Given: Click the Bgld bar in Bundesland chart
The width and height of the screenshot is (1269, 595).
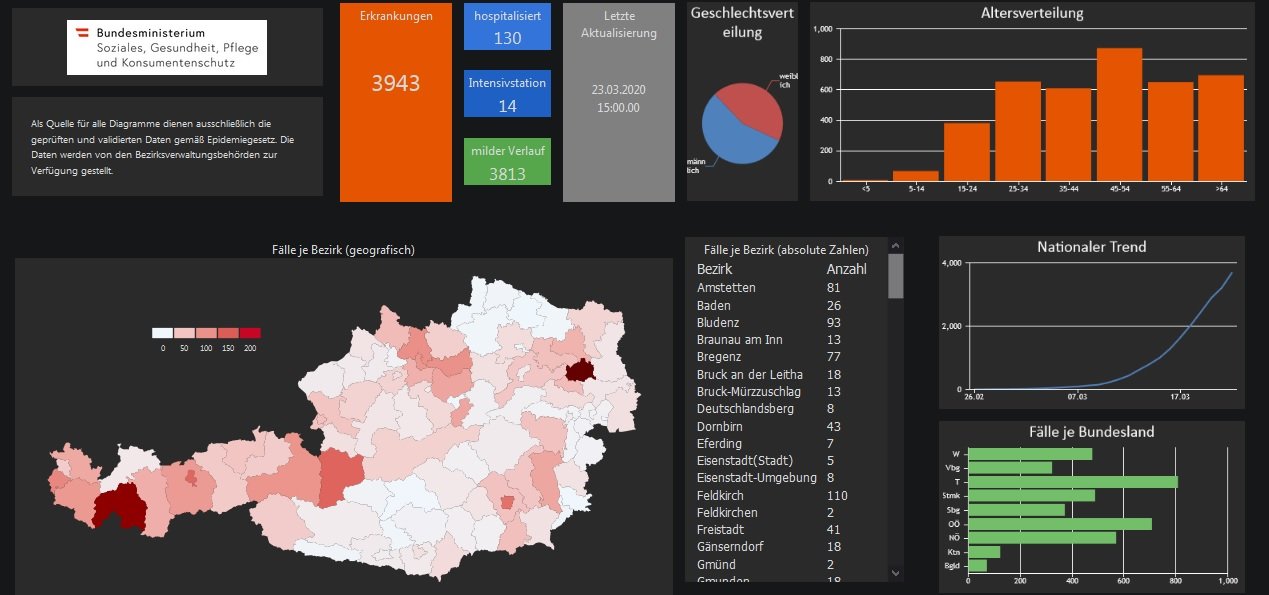Looking at the screenshot, I should 978,565.
